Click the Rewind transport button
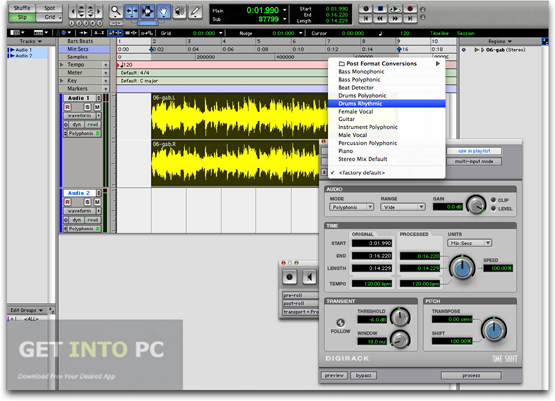The image size is (555, 401). coord(380,18)
